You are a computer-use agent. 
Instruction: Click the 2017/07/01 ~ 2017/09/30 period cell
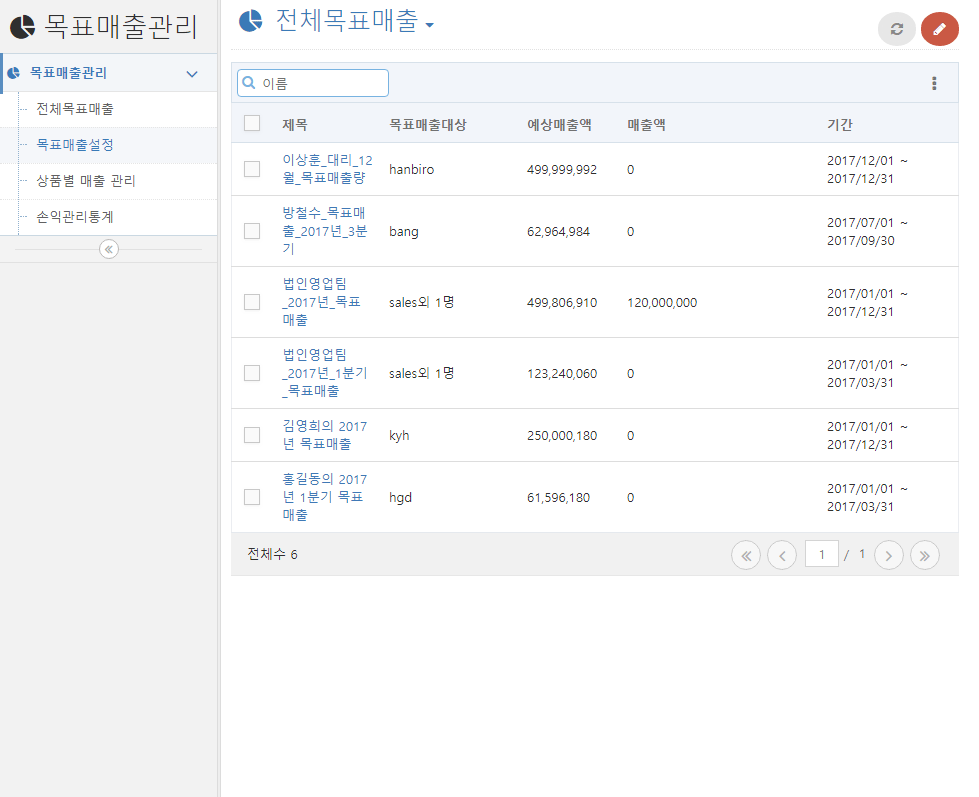point(867,232)
